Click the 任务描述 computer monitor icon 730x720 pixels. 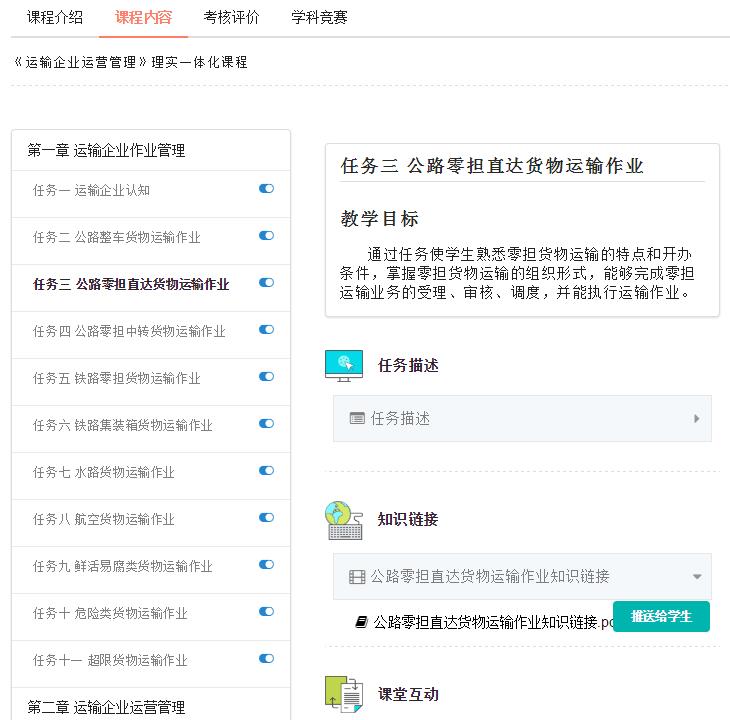[343, 365]
